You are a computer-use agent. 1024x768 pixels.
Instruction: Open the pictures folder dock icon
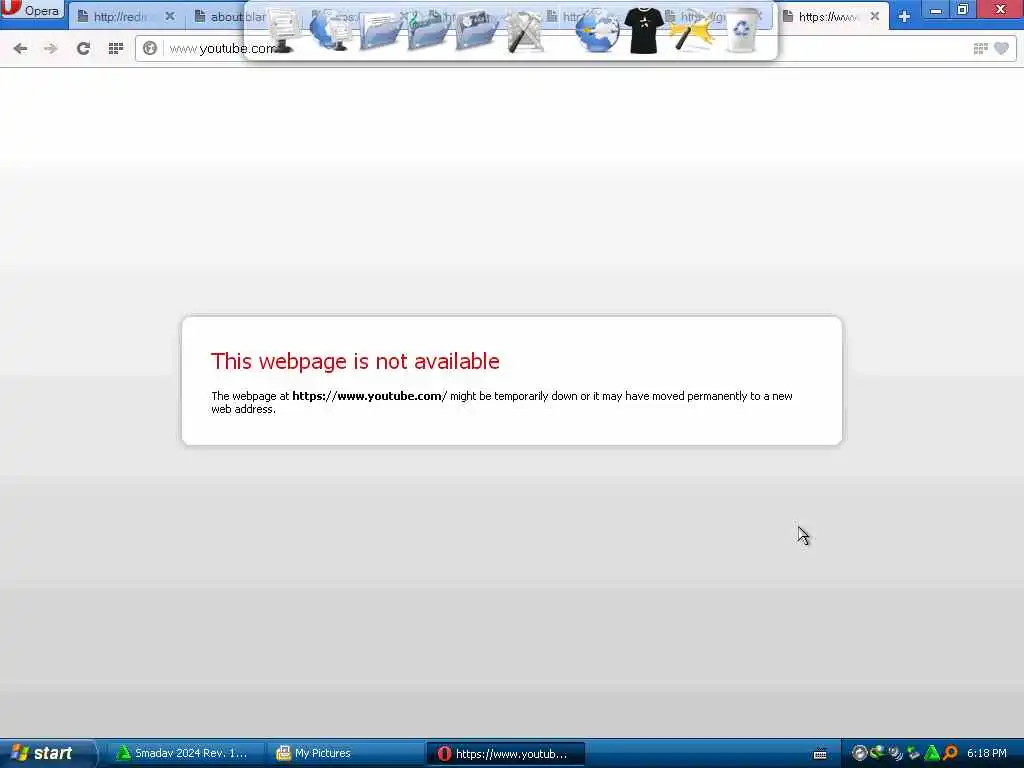(476, 31)
